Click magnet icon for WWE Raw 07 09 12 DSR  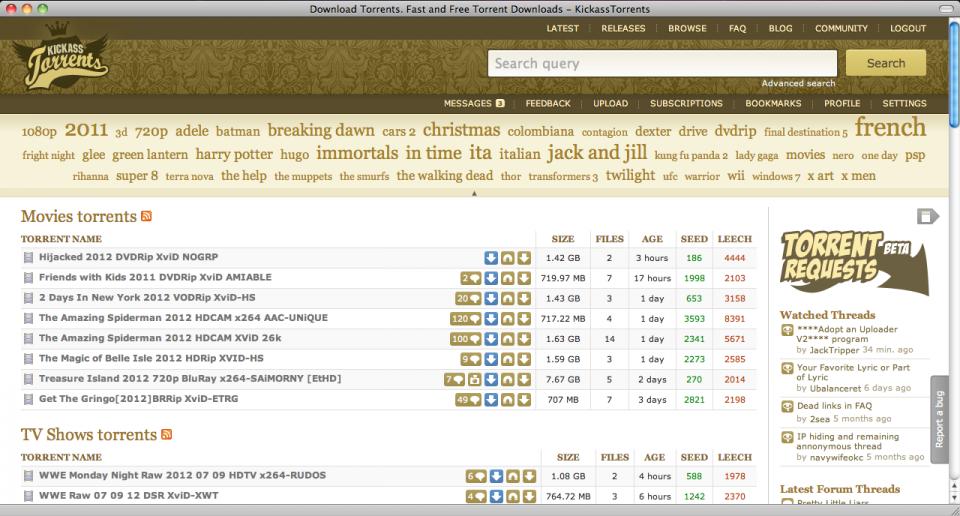[512, 496]
